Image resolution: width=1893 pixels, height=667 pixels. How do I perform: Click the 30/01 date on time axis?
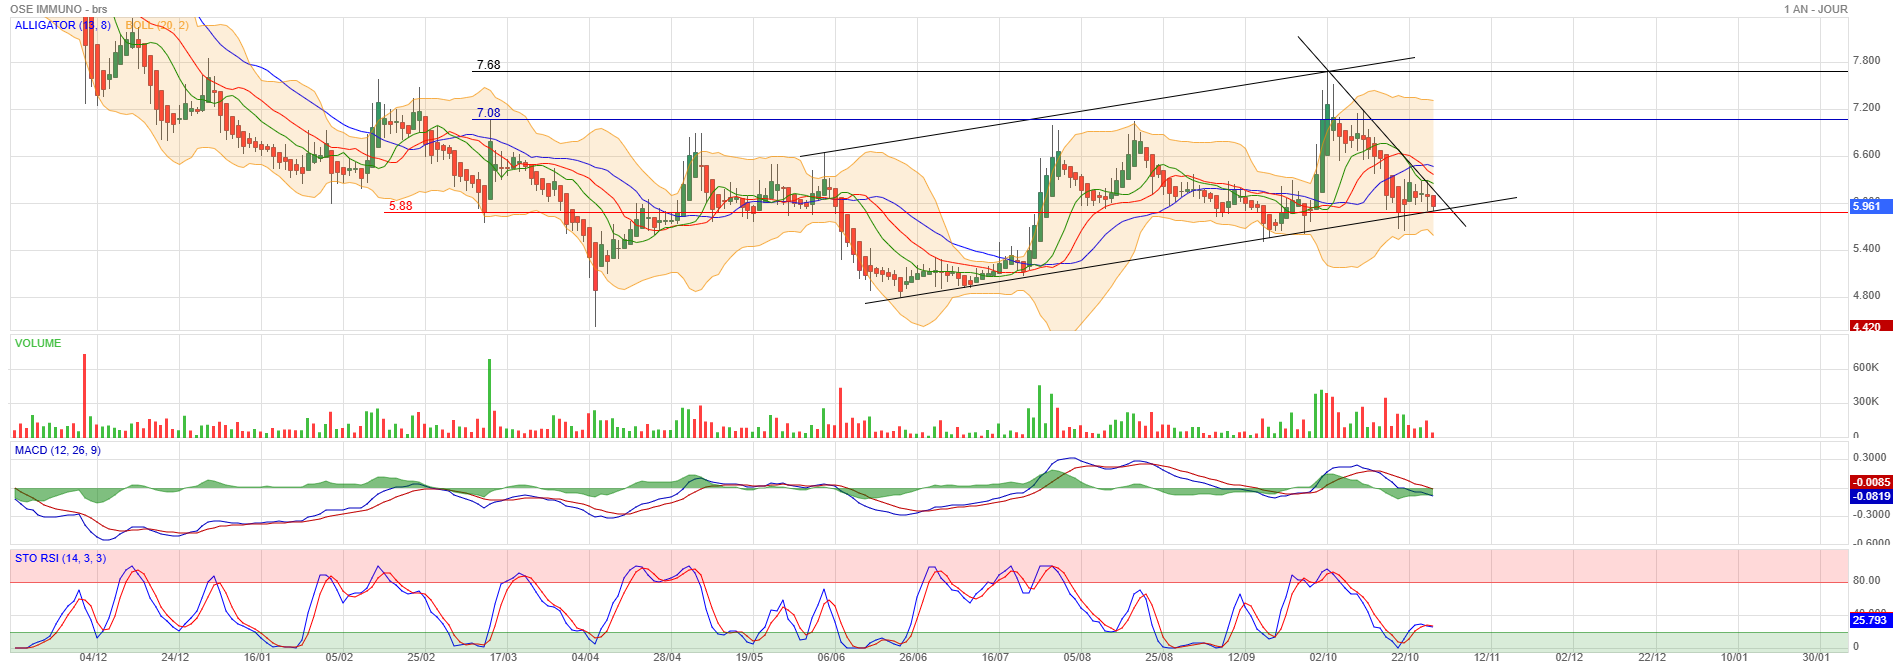click(1815, 657)
